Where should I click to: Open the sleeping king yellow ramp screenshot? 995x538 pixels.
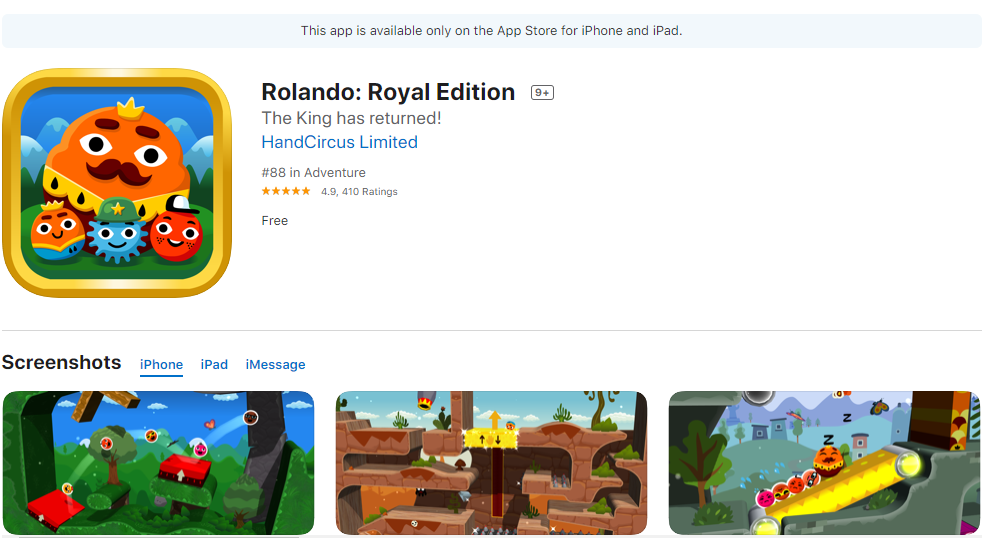pos(824,463)
